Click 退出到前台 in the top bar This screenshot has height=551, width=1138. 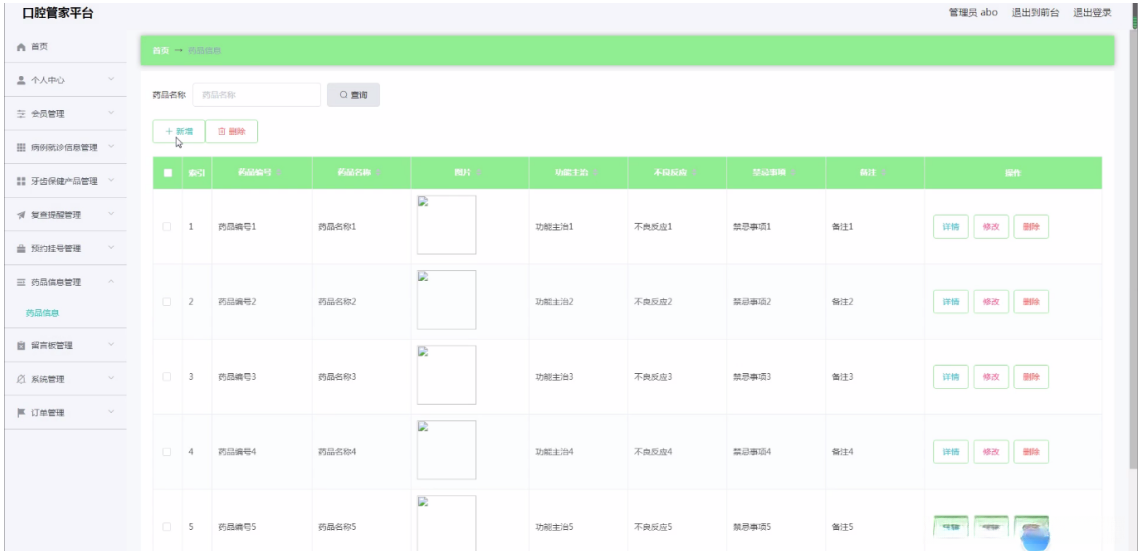(1035, 12)
